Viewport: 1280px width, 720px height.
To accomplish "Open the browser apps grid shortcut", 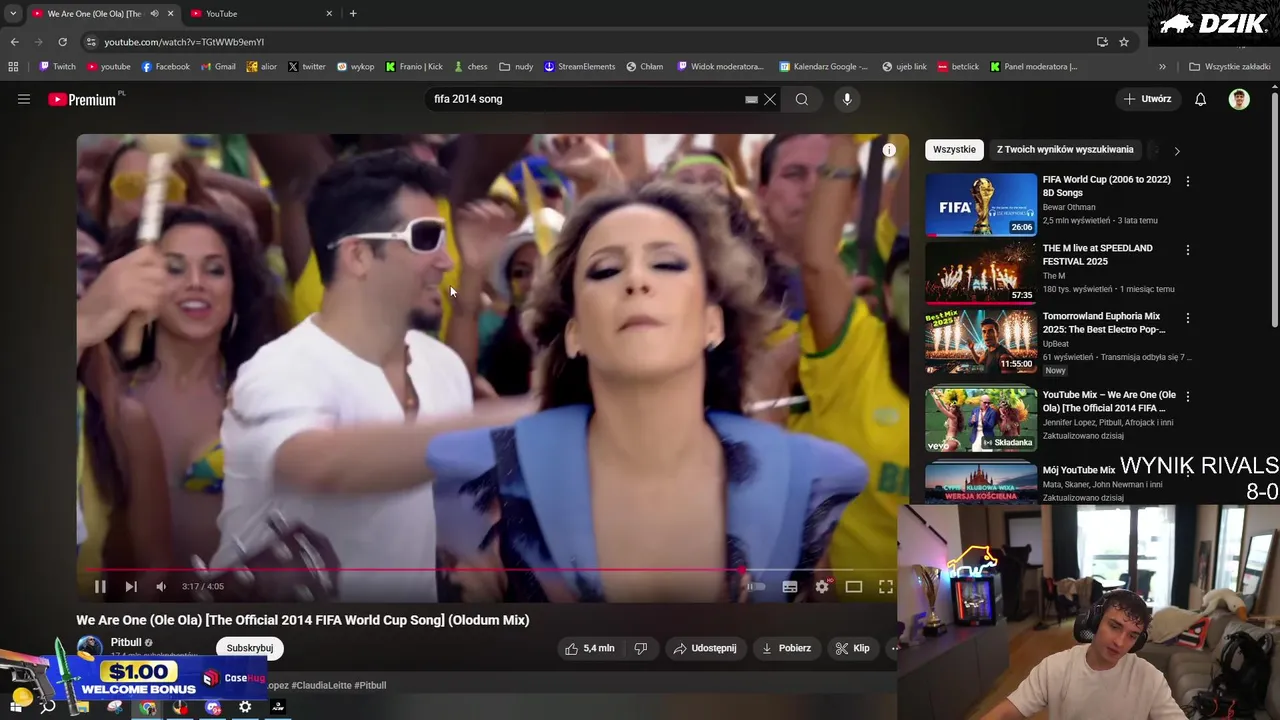I will tap(13, 67).
